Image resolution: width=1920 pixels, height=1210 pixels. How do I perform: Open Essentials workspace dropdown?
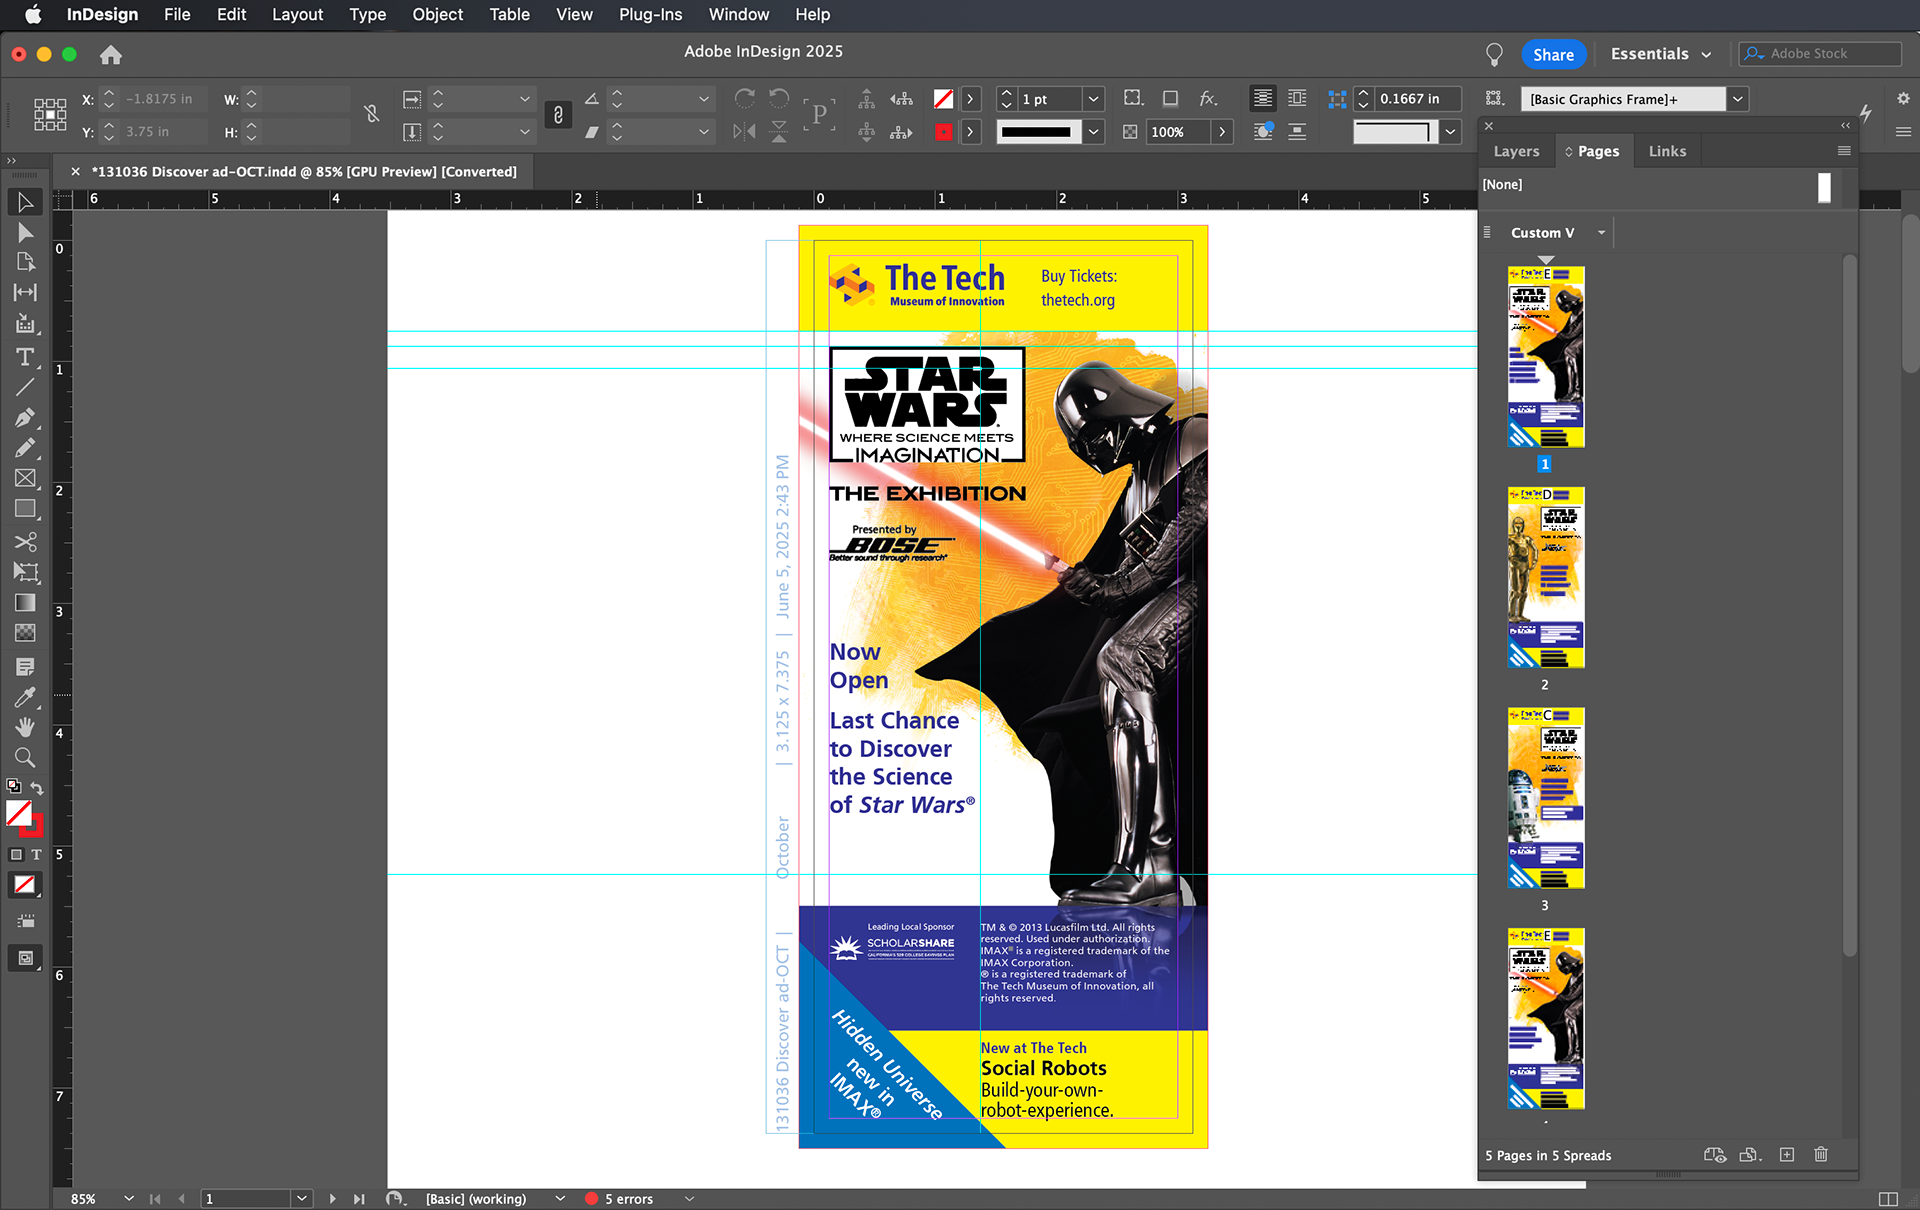pyautogui.click(x=1660, y=54)
